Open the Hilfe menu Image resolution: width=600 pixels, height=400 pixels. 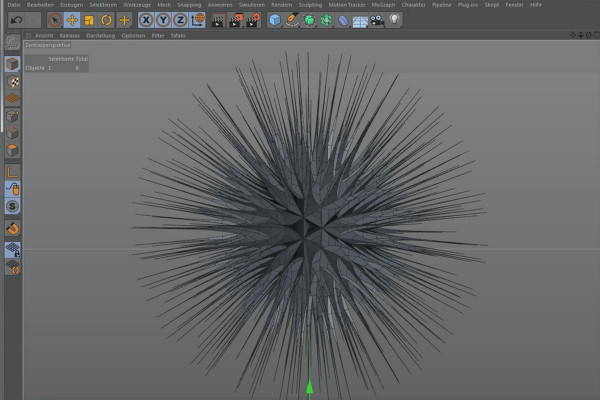[536, 5]
